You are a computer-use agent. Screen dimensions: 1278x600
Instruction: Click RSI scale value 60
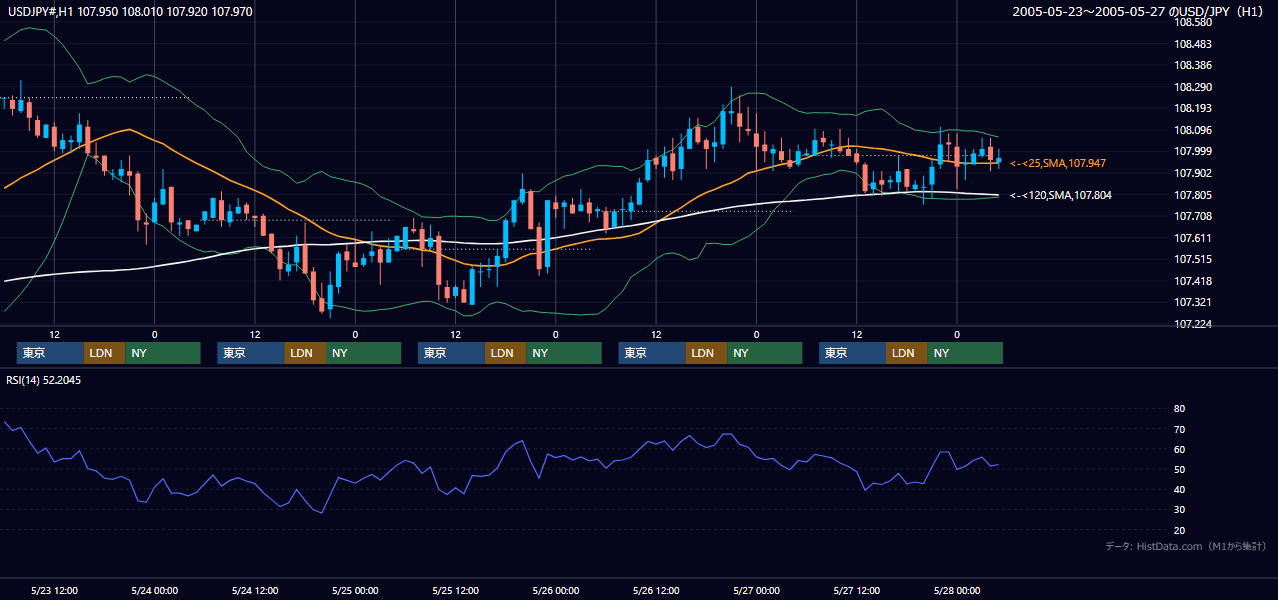pyautogui.click(x=1179, y=449)
